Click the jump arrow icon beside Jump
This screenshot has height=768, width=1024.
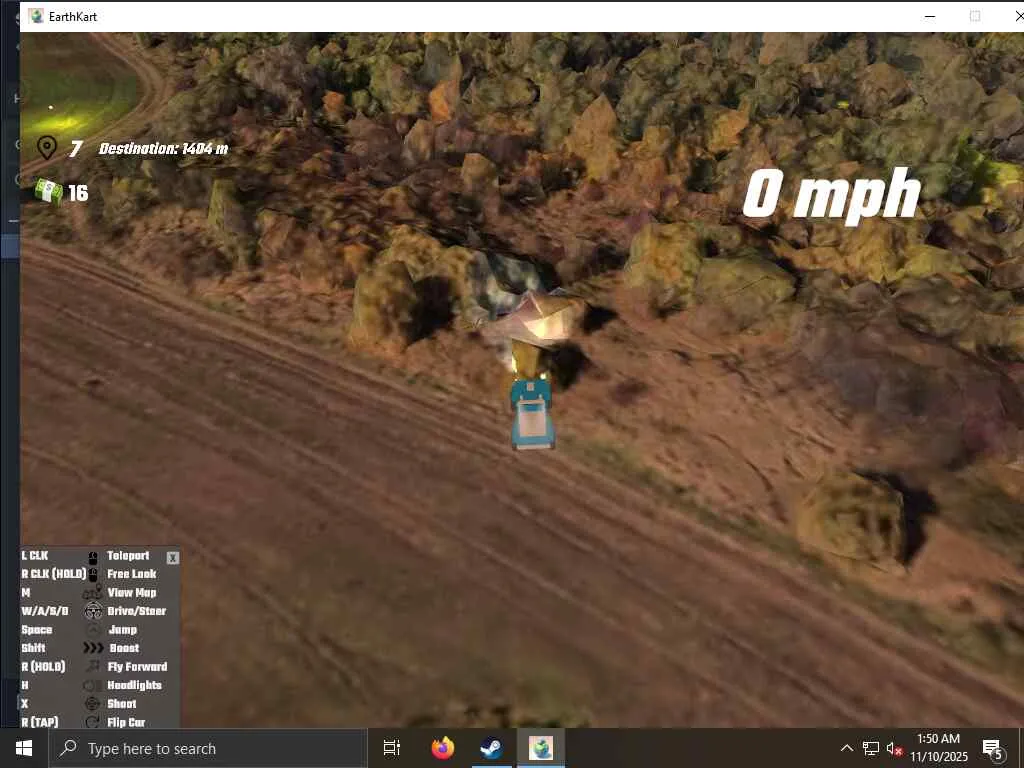(93, 630)
